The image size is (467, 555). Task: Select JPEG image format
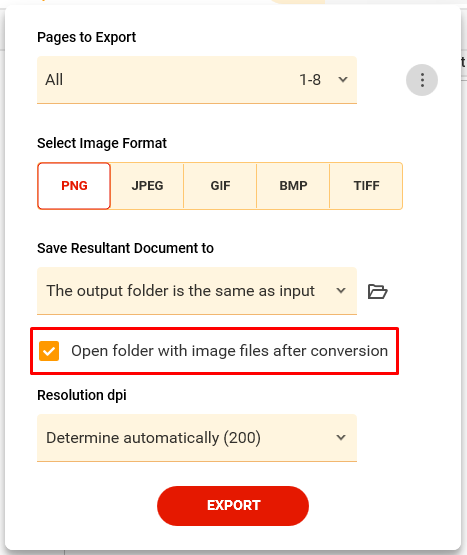(x=147, y=186)
